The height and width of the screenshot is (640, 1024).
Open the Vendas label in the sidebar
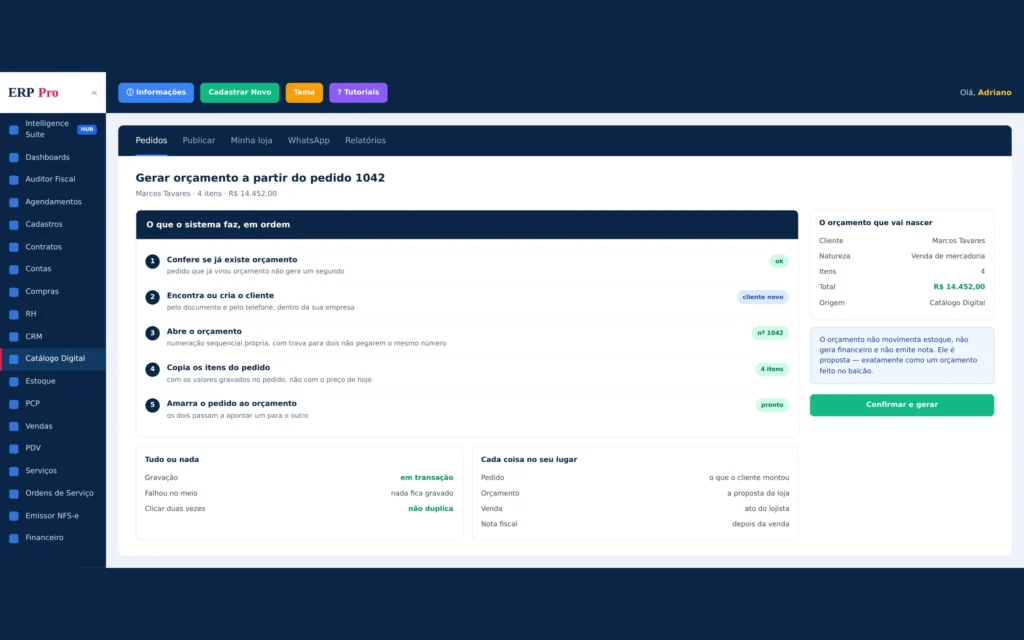pyautogui.click(x=39, y=426)
